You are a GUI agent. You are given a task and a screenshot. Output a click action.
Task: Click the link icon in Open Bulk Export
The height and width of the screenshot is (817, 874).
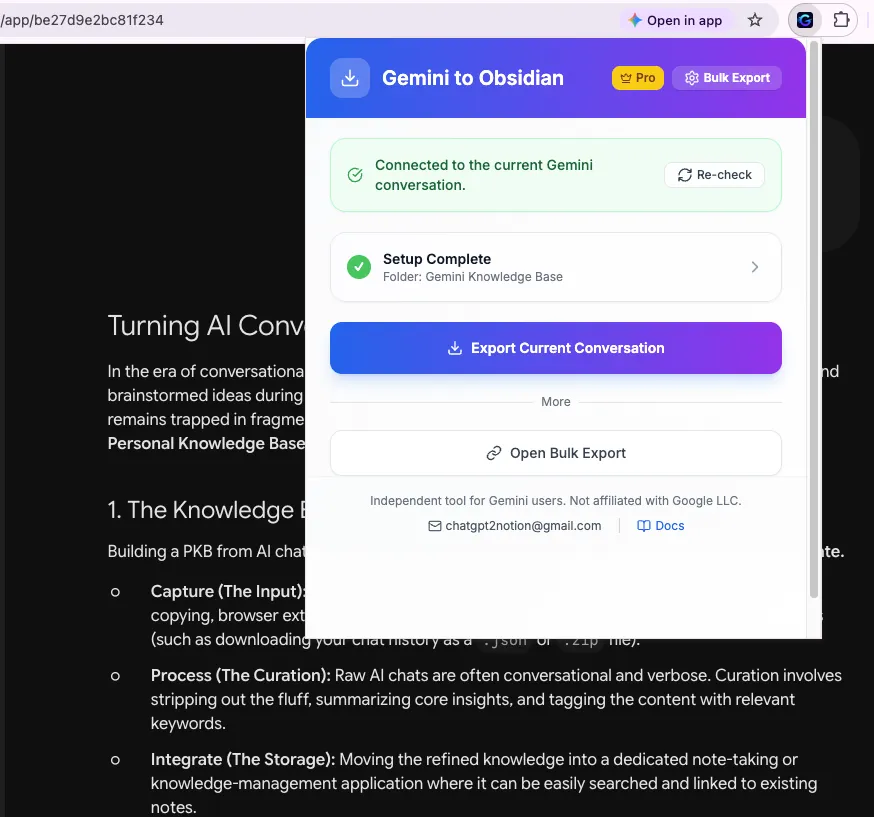click(x=494, y=453)
